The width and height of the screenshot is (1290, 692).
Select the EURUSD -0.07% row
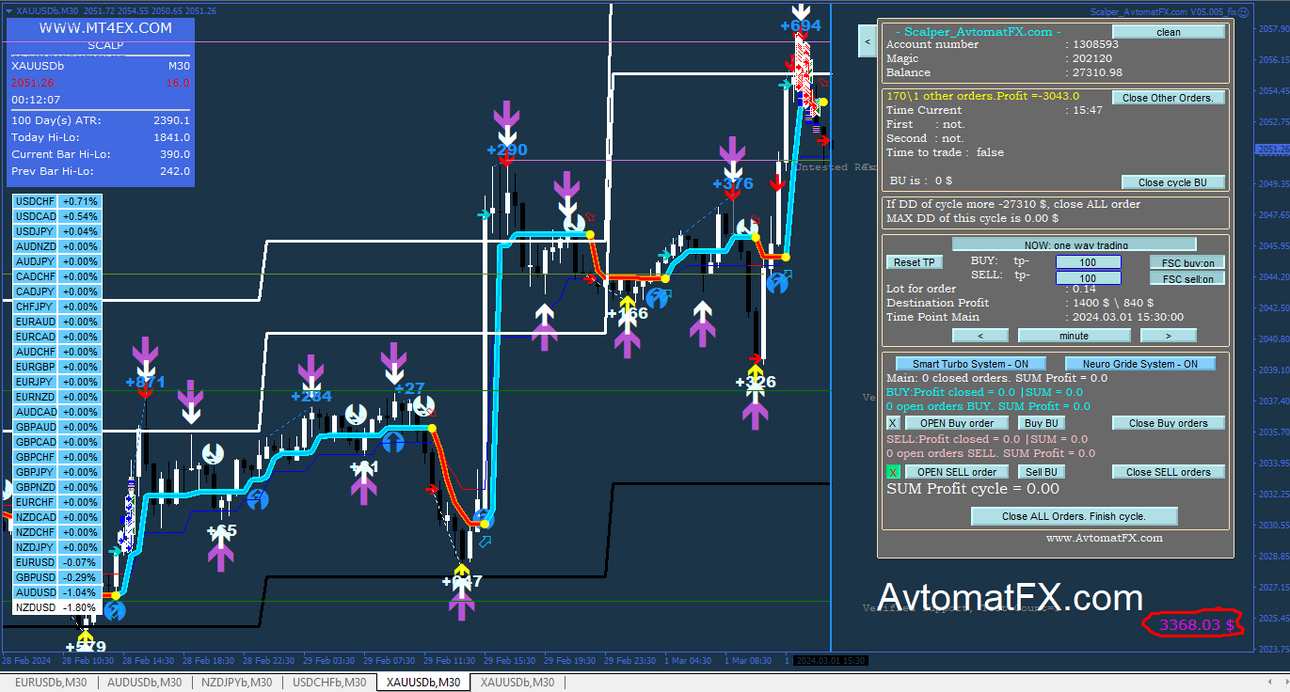click(x=57, y=562)
